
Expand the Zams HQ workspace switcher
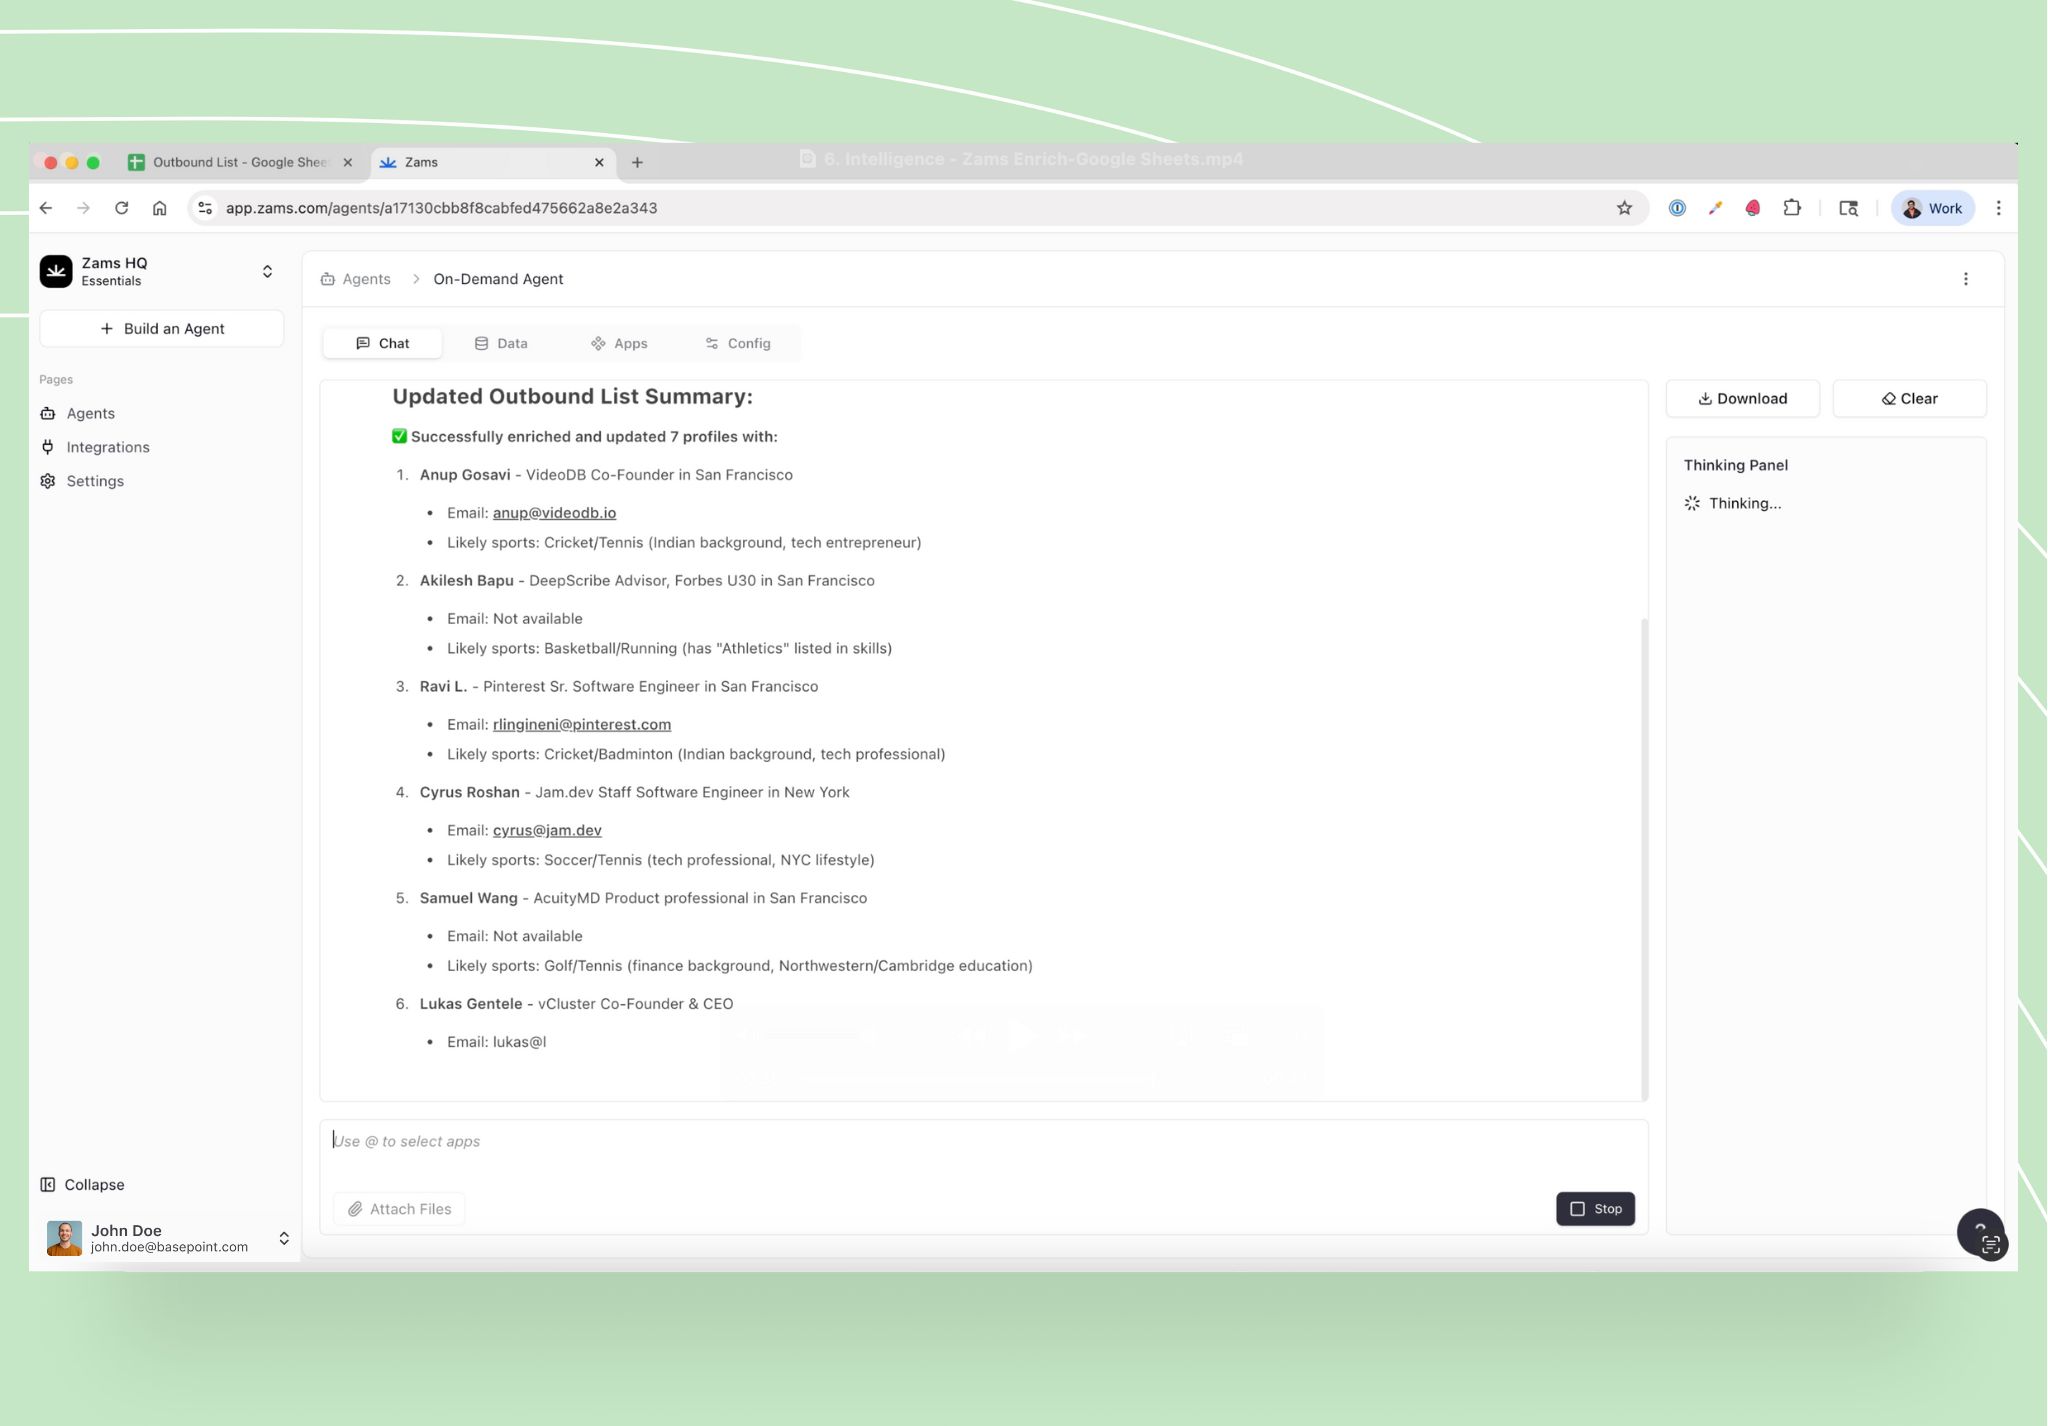click(267, 271)
